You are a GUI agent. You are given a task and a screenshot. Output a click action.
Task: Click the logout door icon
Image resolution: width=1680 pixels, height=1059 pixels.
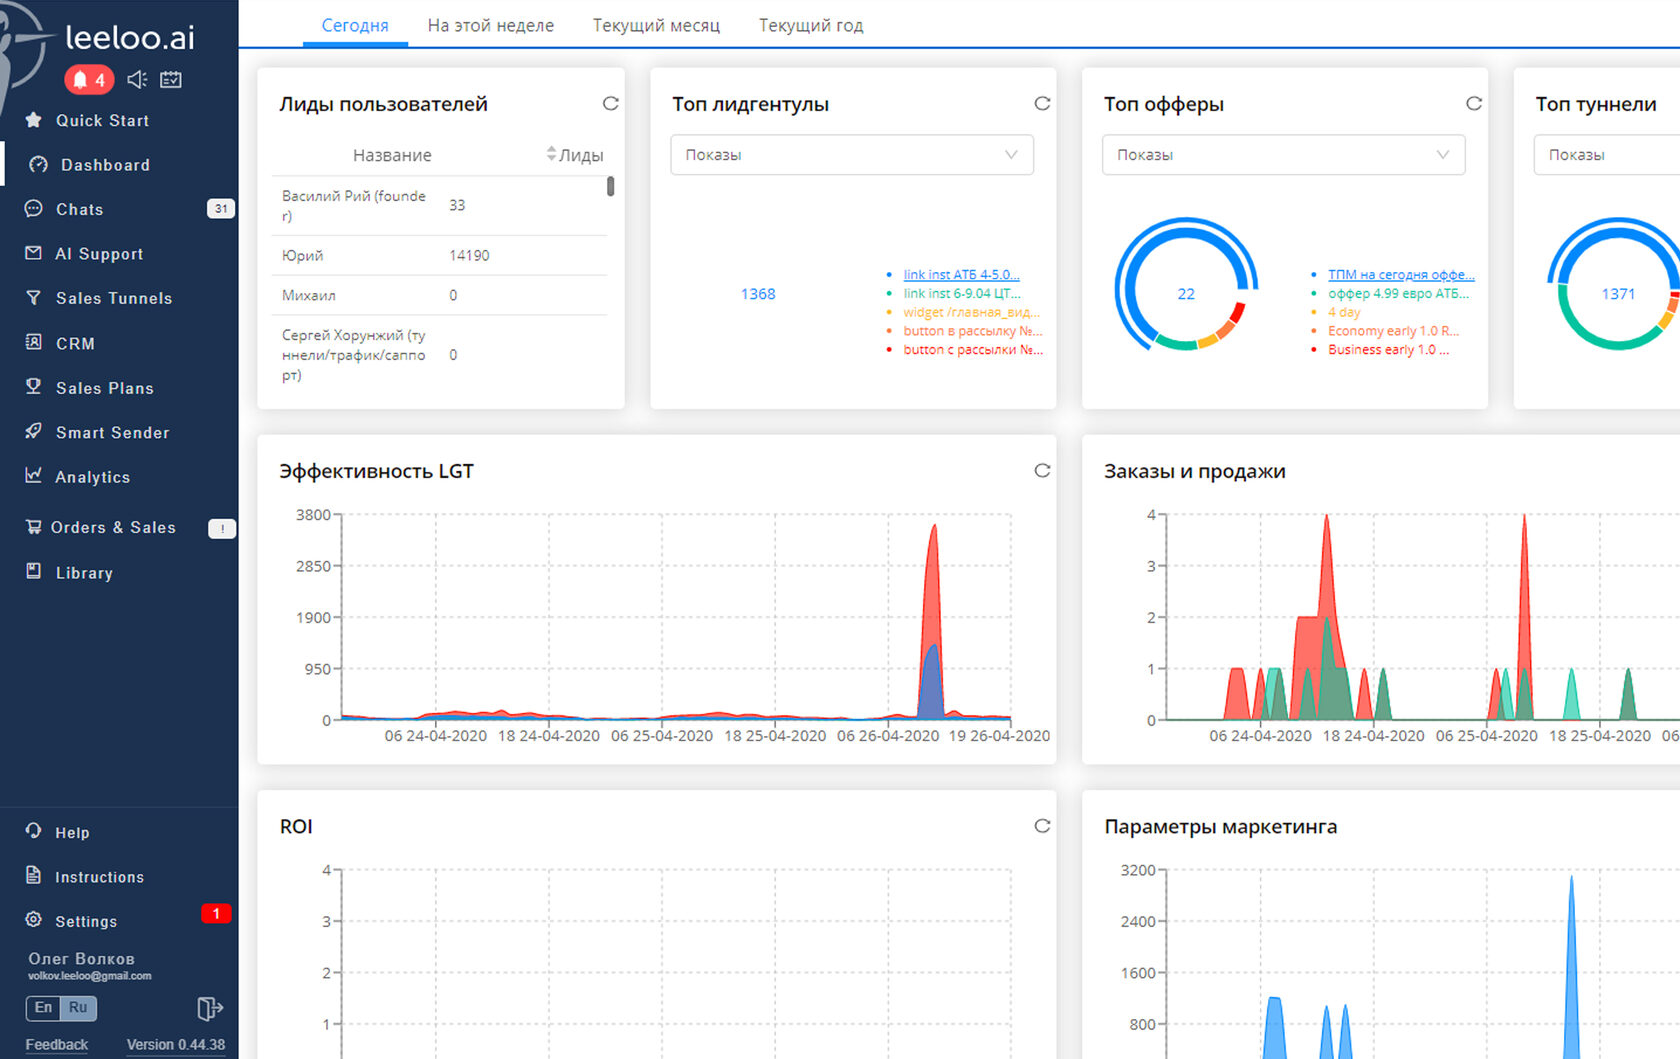tap(210, 1008)
